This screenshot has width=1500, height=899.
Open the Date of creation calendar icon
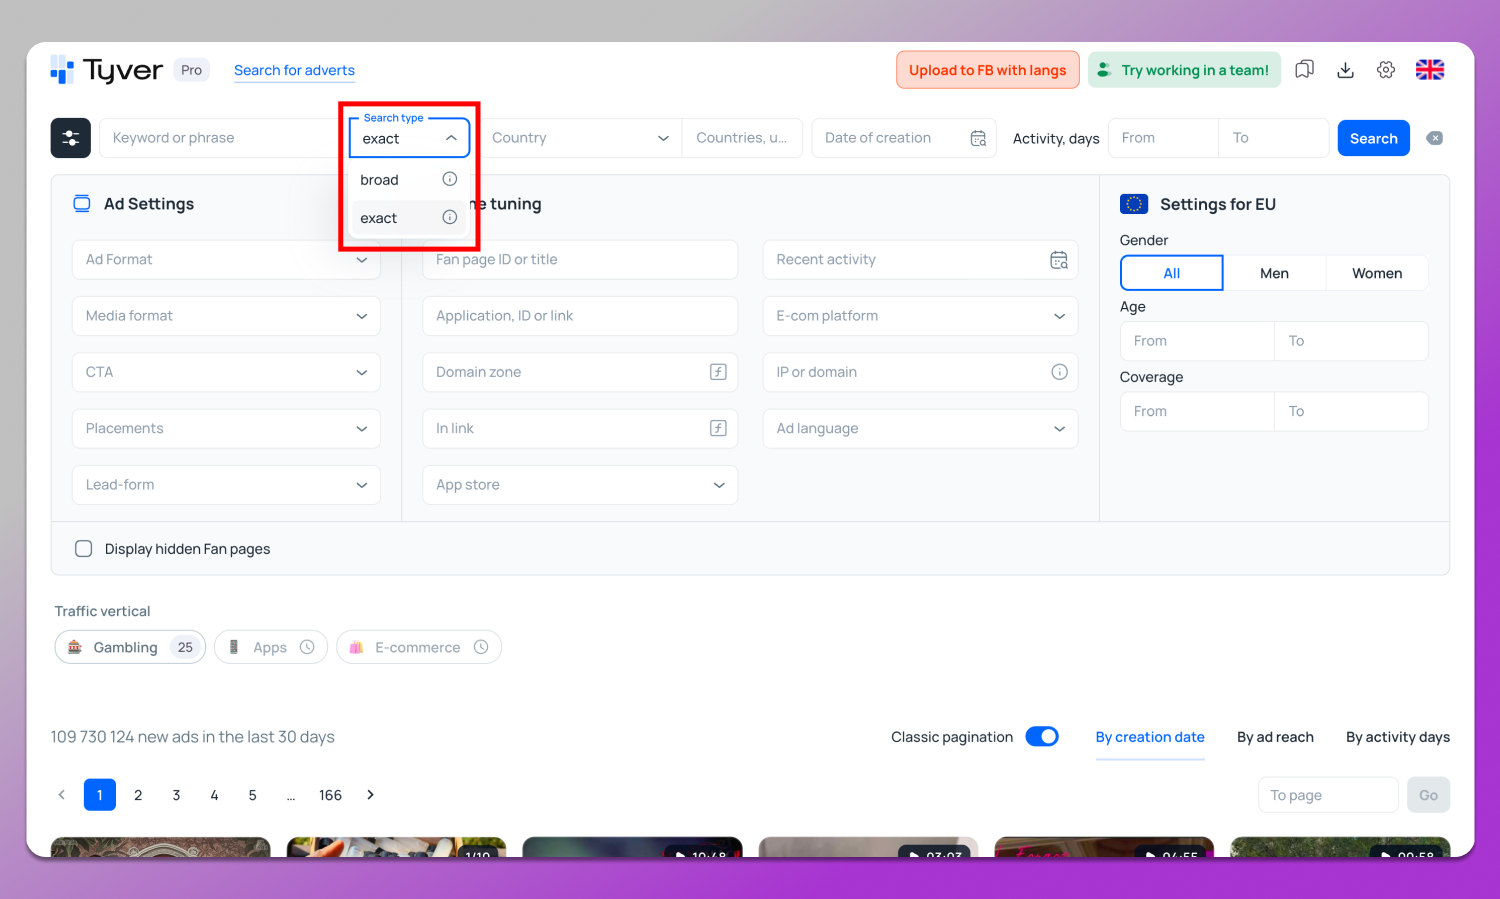tap(978, 138)
